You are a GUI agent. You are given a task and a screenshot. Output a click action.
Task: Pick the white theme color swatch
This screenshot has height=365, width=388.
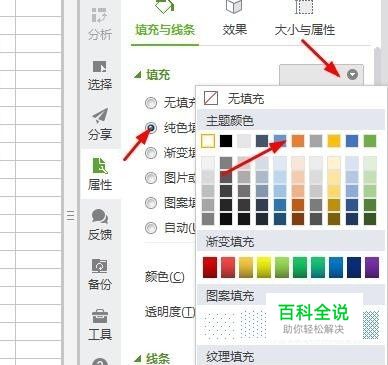[208, 141]
